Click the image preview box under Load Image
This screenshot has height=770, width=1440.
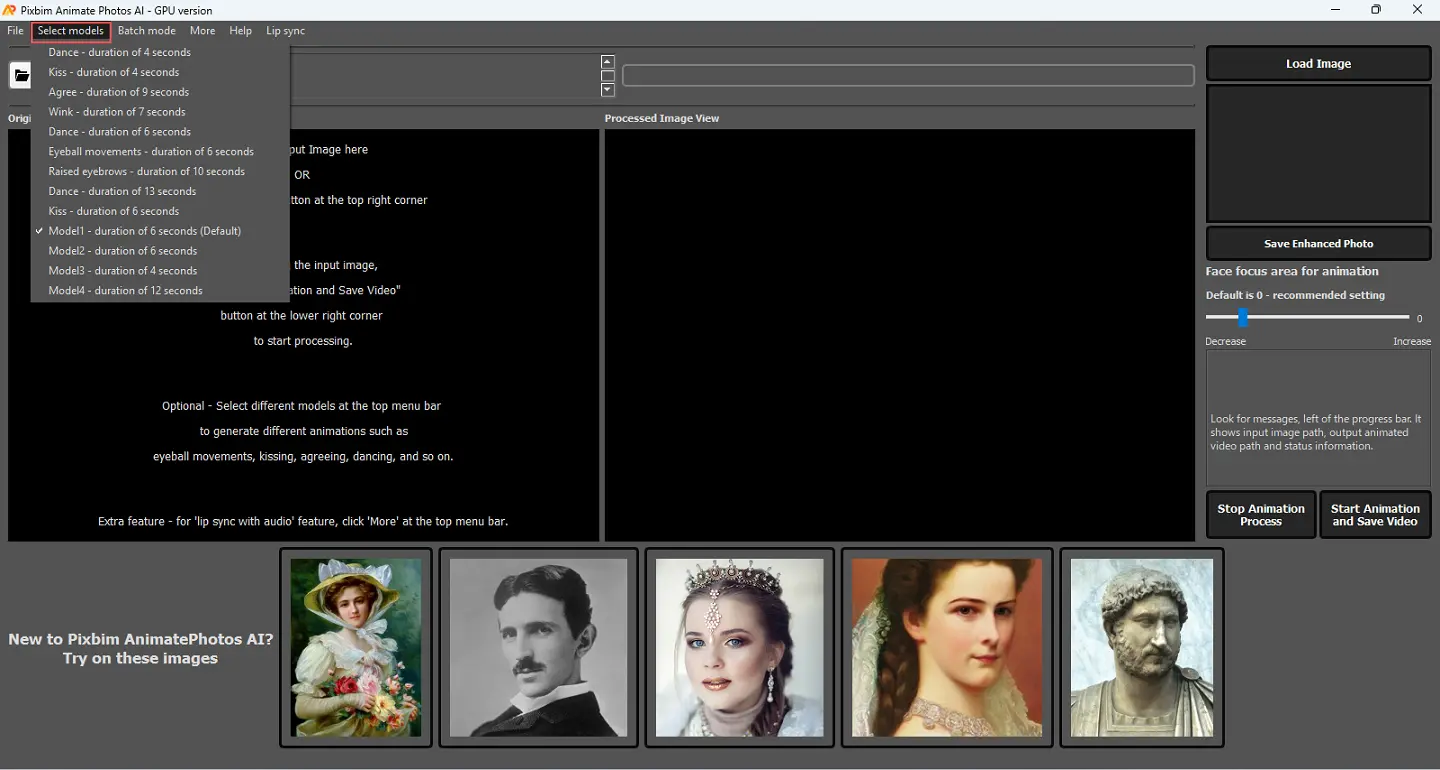click(1318, 153)
